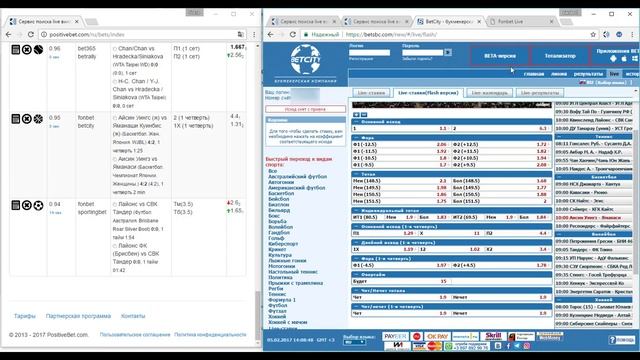Collapse the Овертайм section
Image resolution: width=640 pixels, height=360 pixels.
[356, 275]
